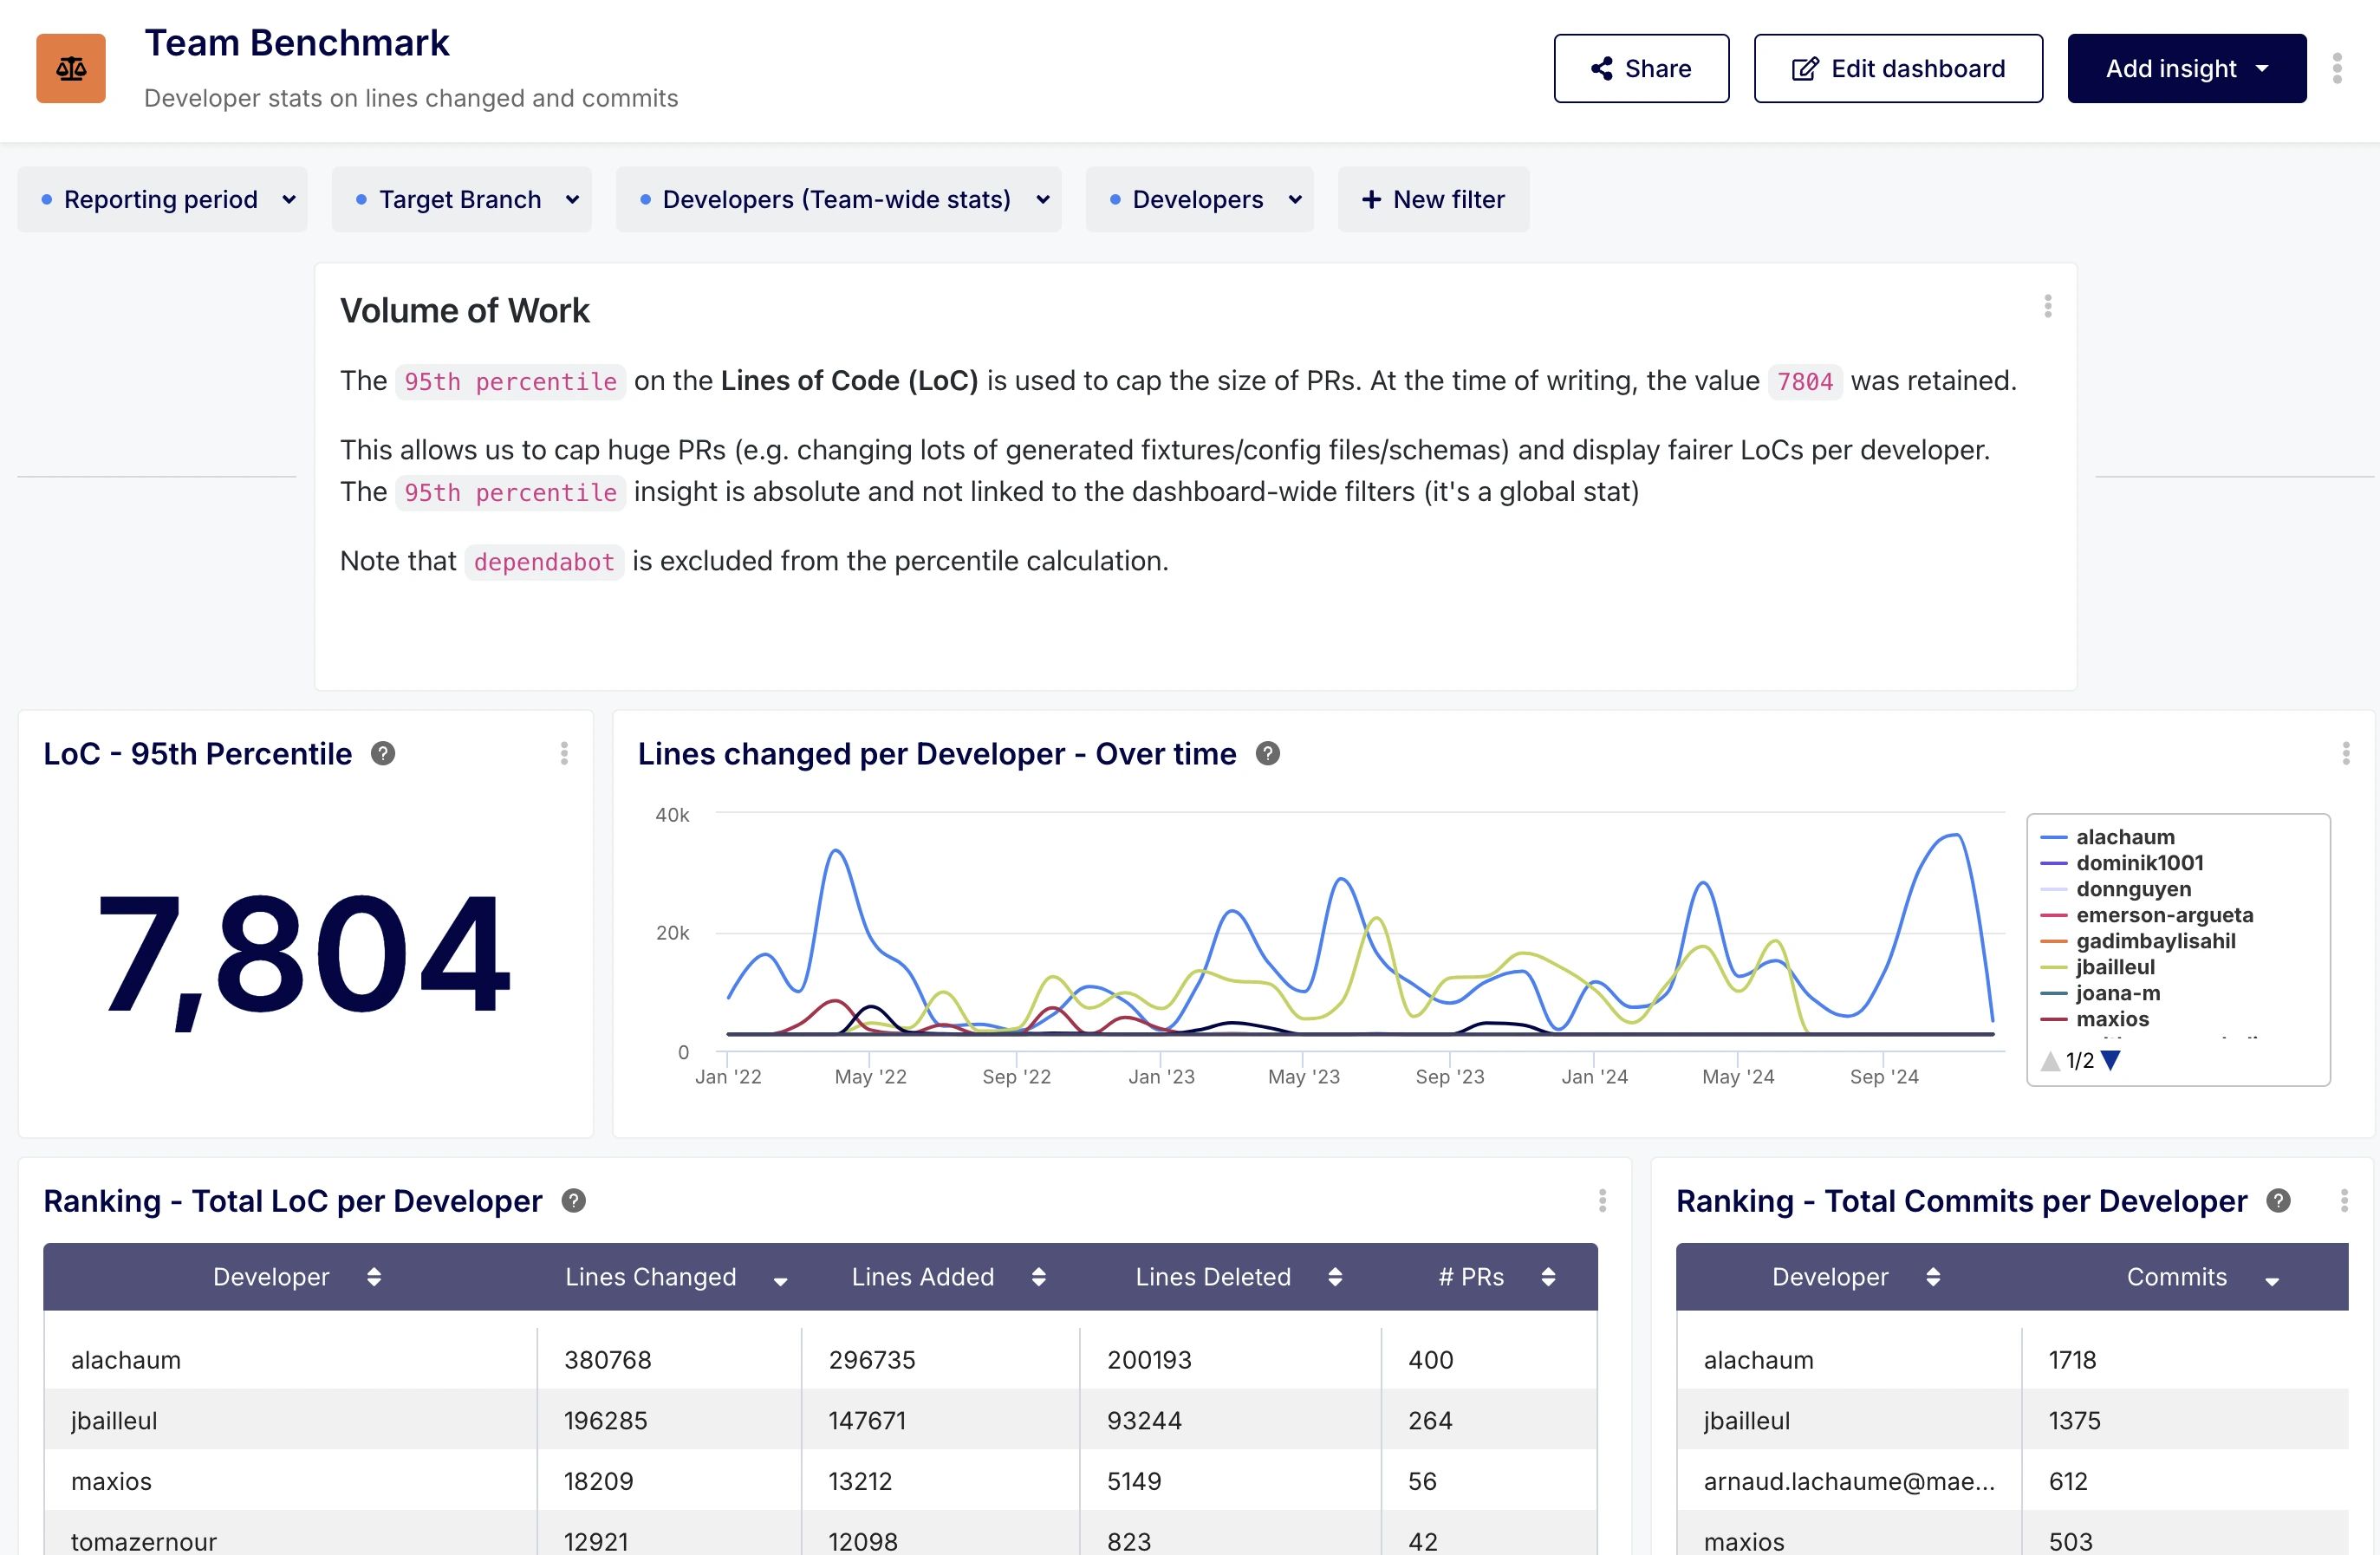Open Volume of Work card options menu
2380x1555 pixels.
[x=2047, y=306]
